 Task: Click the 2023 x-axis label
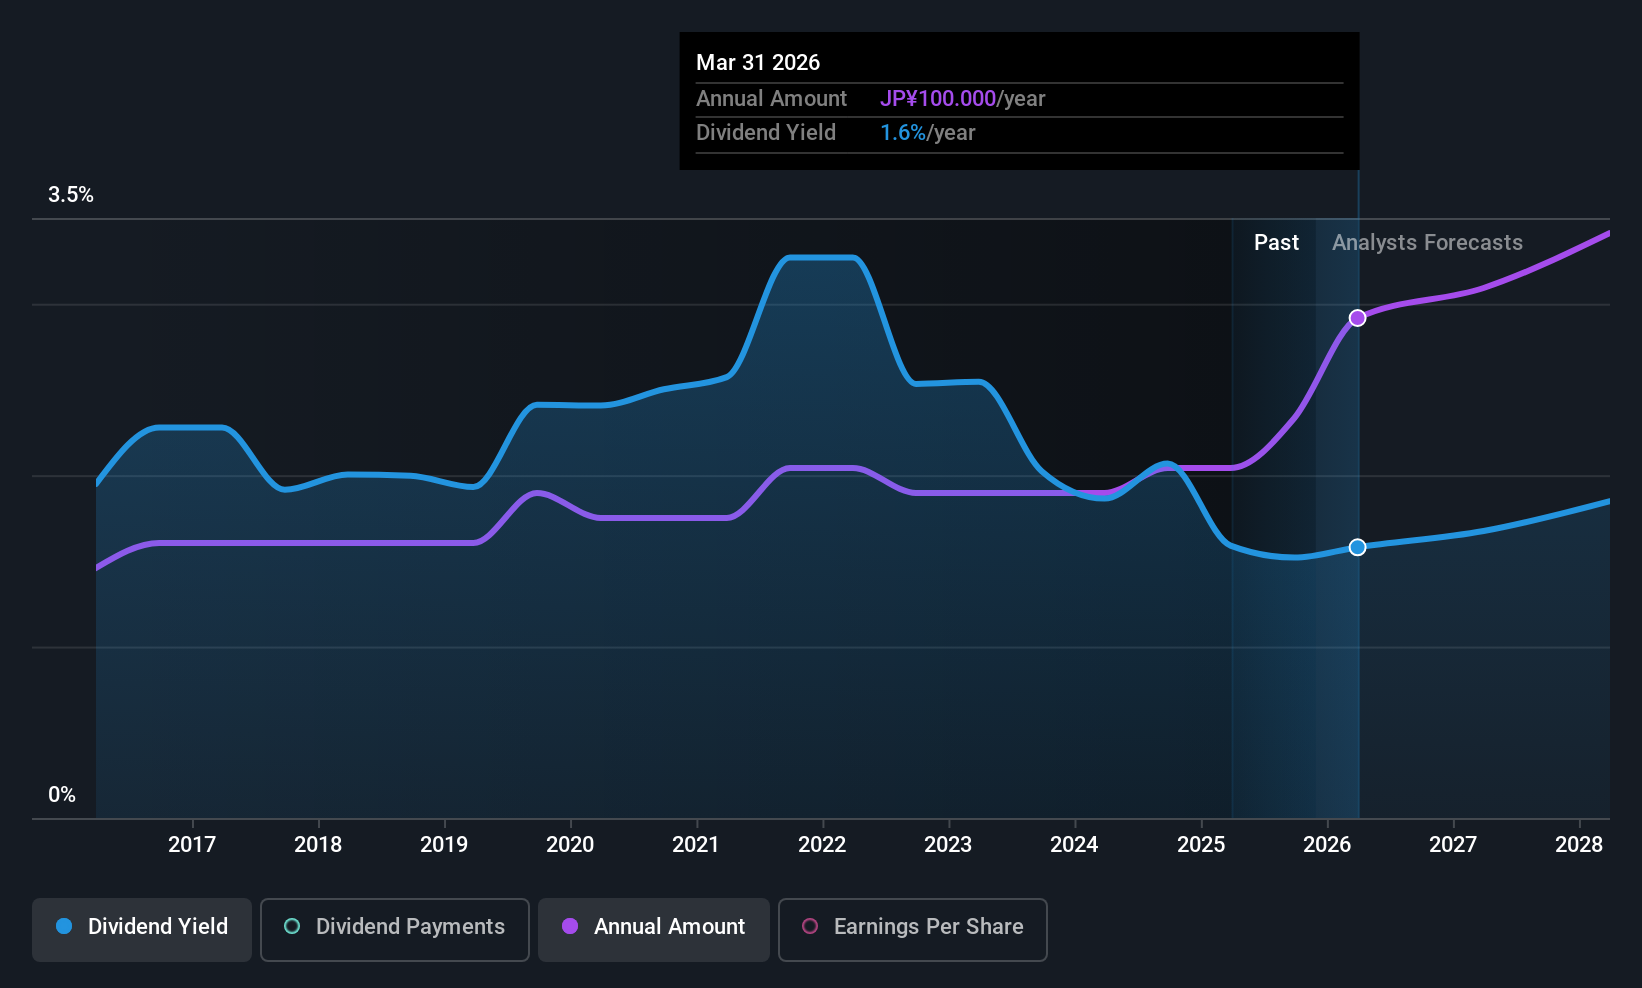[x=948, y=845]
